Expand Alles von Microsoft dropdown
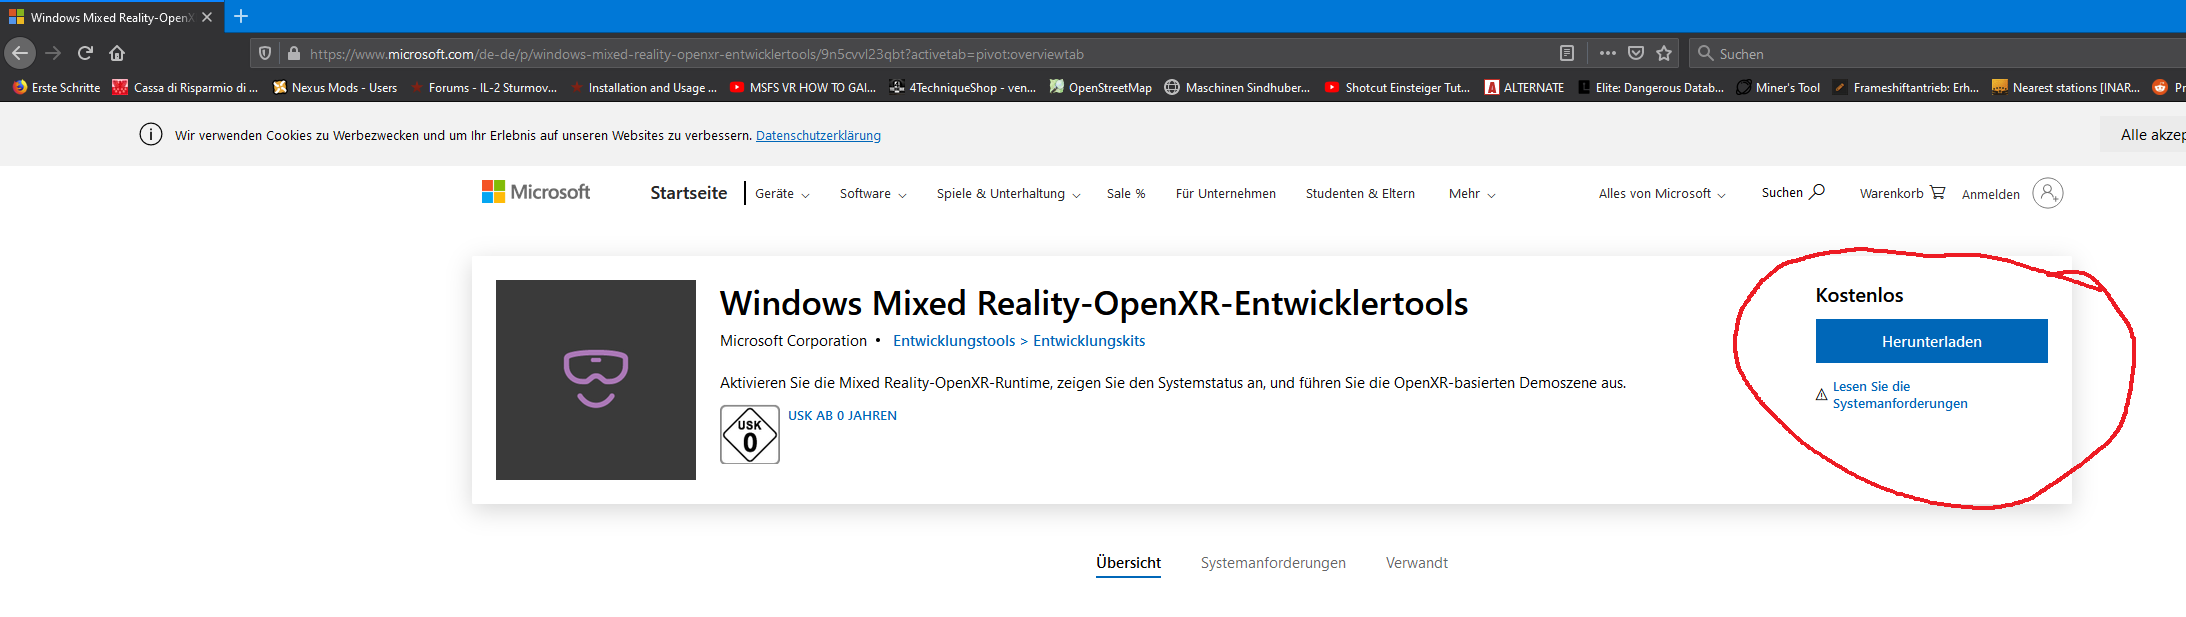The height and width of the screenshot is (617, 2186). click(x=1662, y=194)
